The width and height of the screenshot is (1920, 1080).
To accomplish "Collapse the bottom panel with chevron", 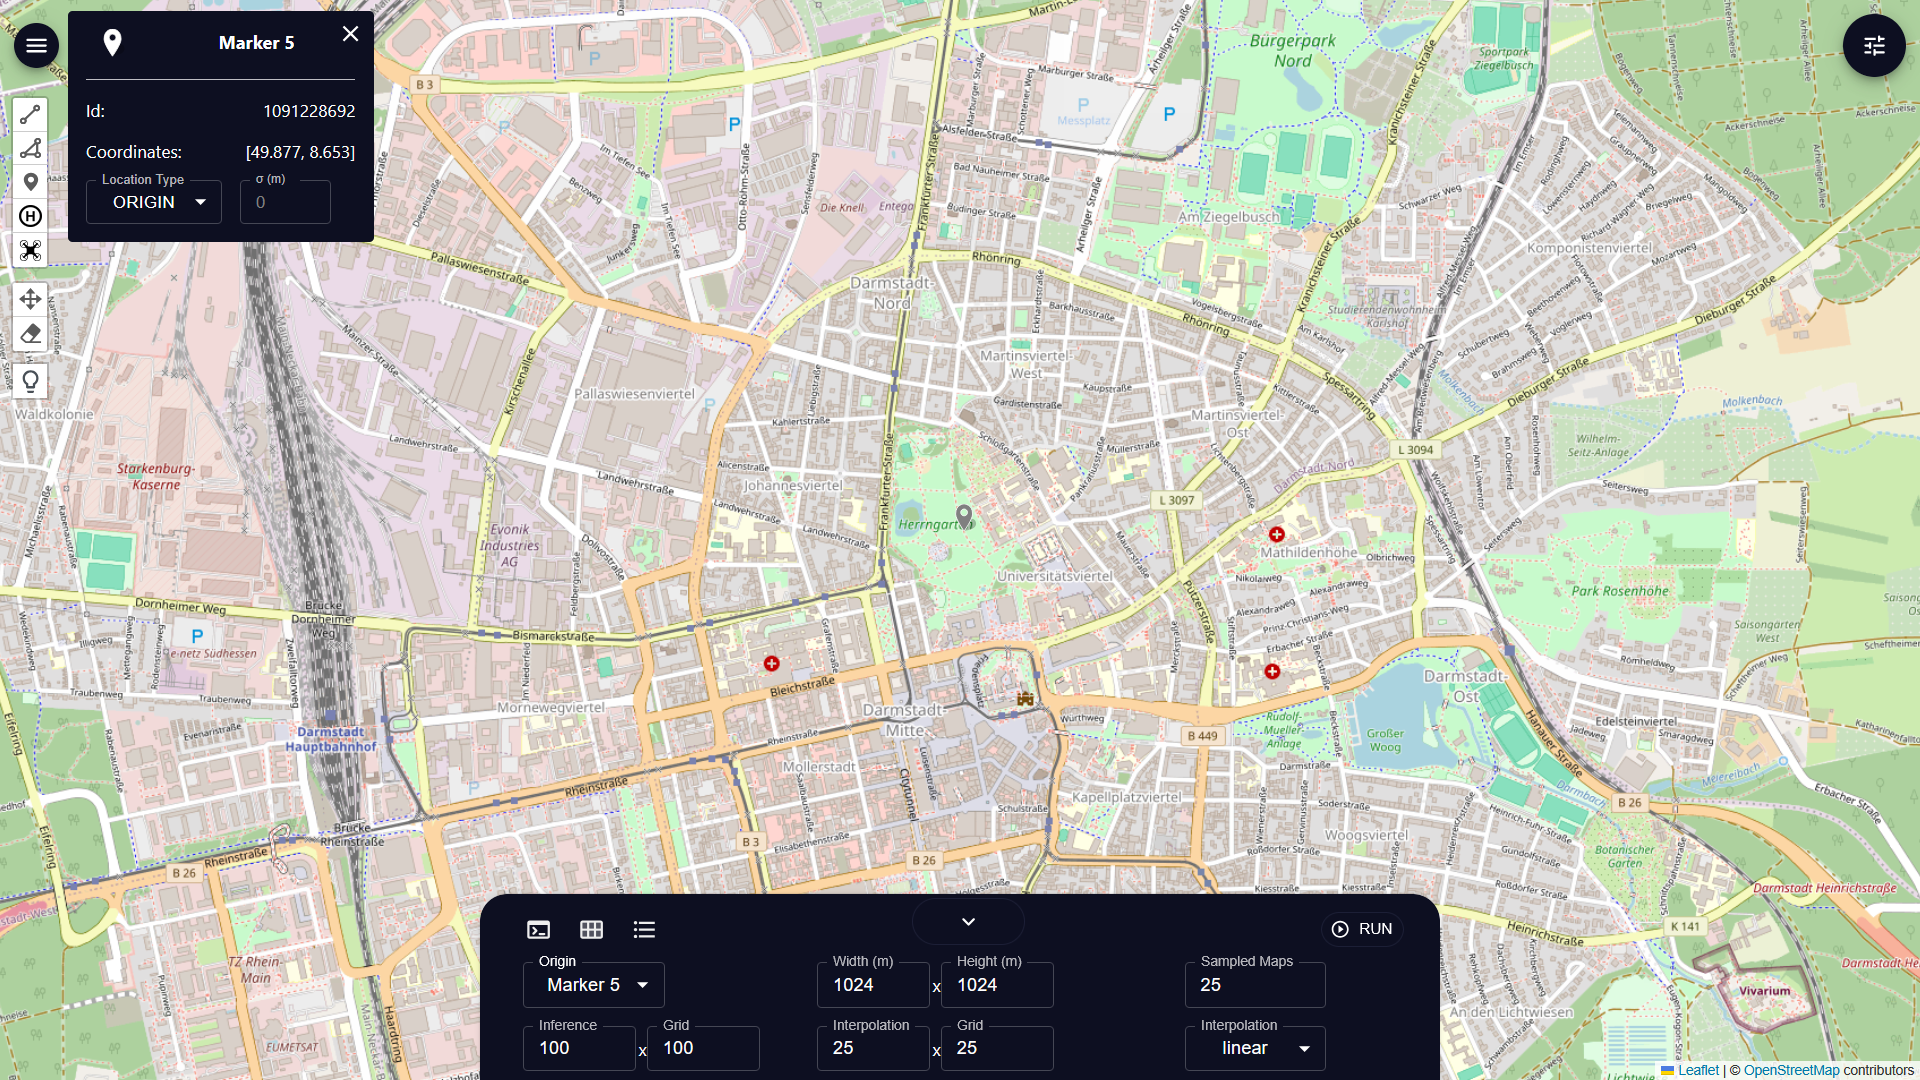I will pos(968,921).
